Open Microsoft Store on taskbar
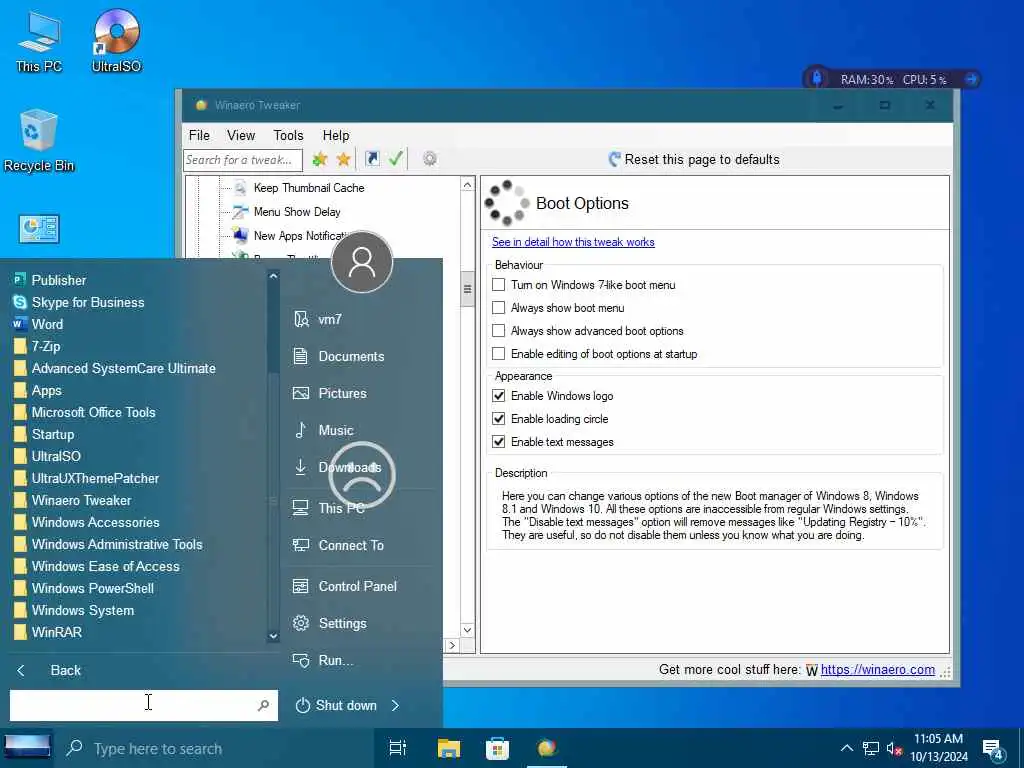Viewport: 1024px width, 768px height. coord(497,748)
